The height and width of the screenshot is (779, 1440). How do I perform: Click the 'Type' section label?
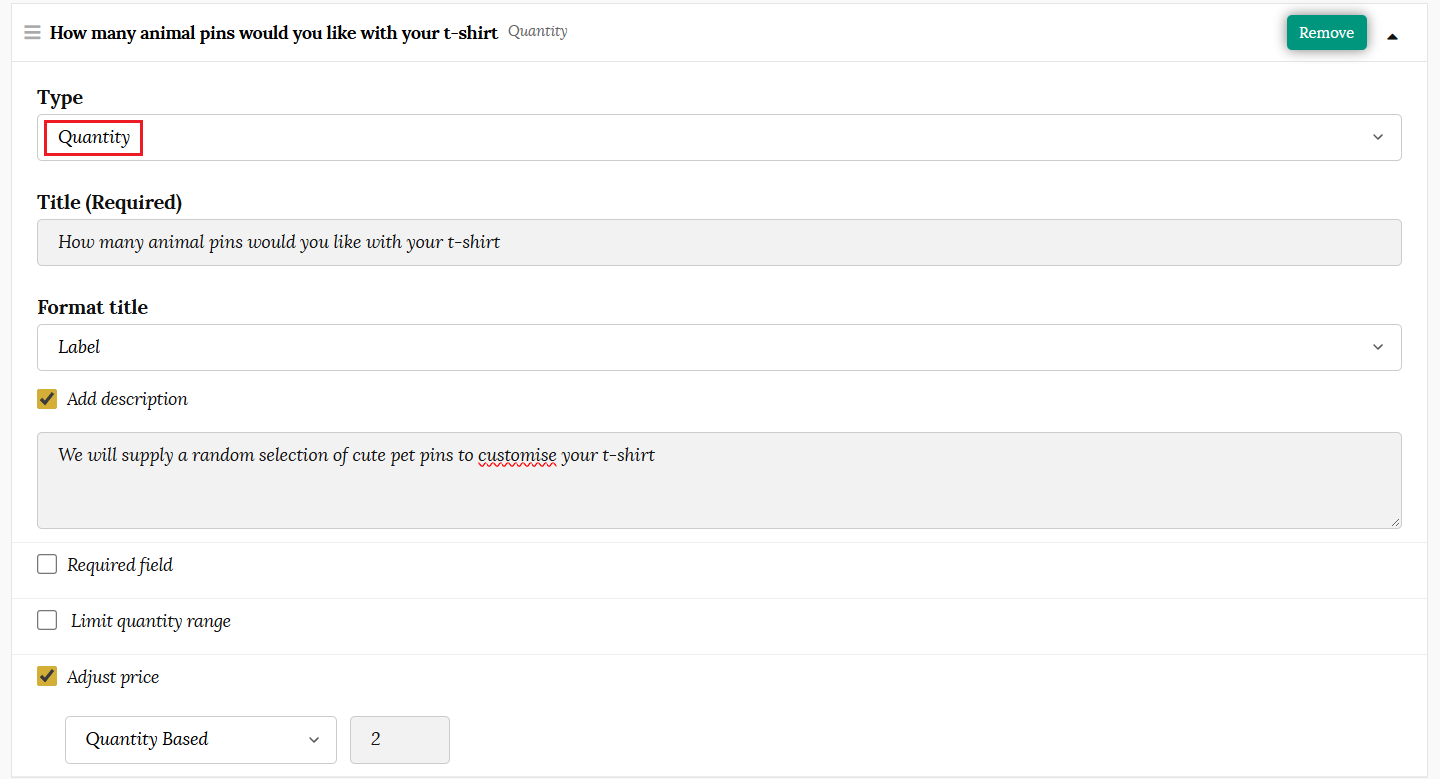pos(60,97)
